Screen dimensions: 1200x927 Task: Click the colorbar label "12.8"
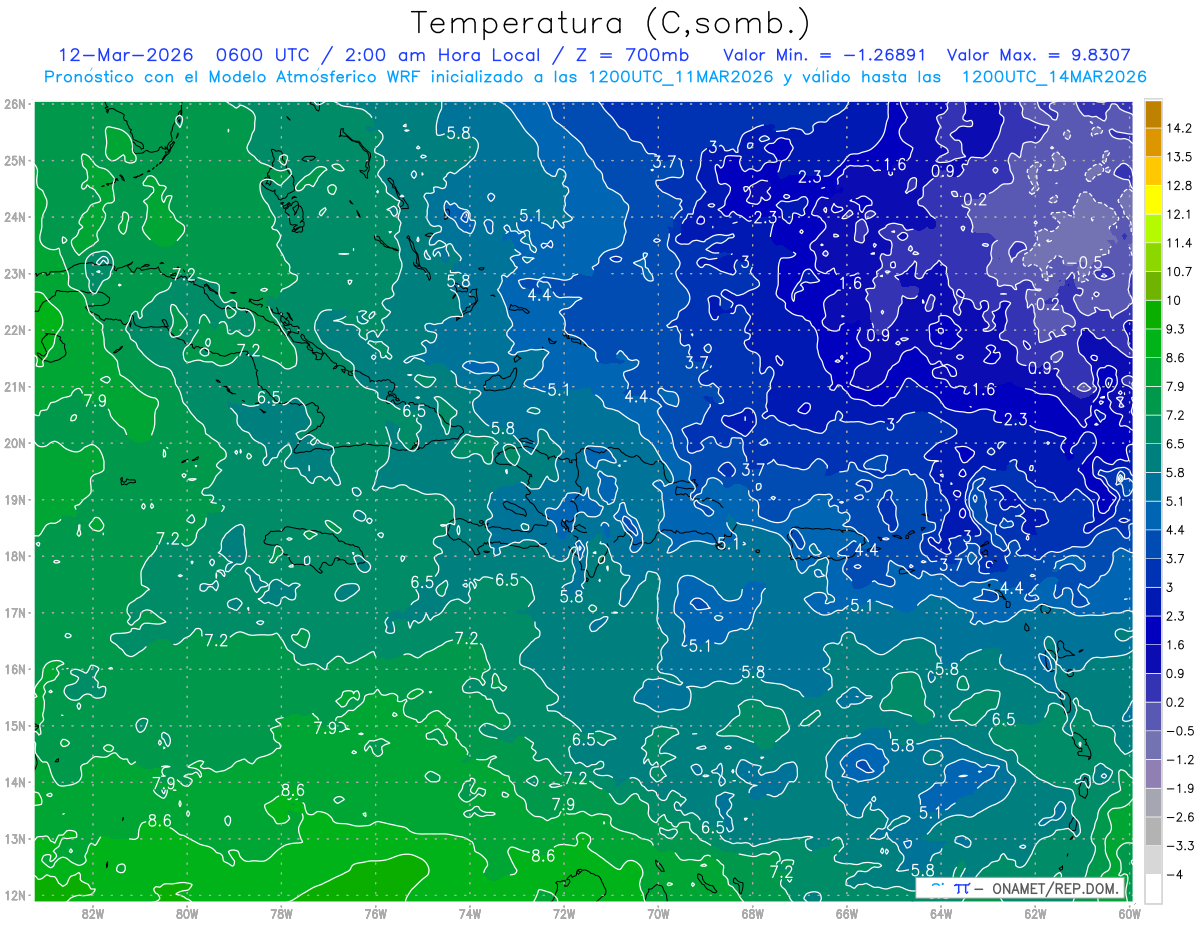(x=1181, y=186)
